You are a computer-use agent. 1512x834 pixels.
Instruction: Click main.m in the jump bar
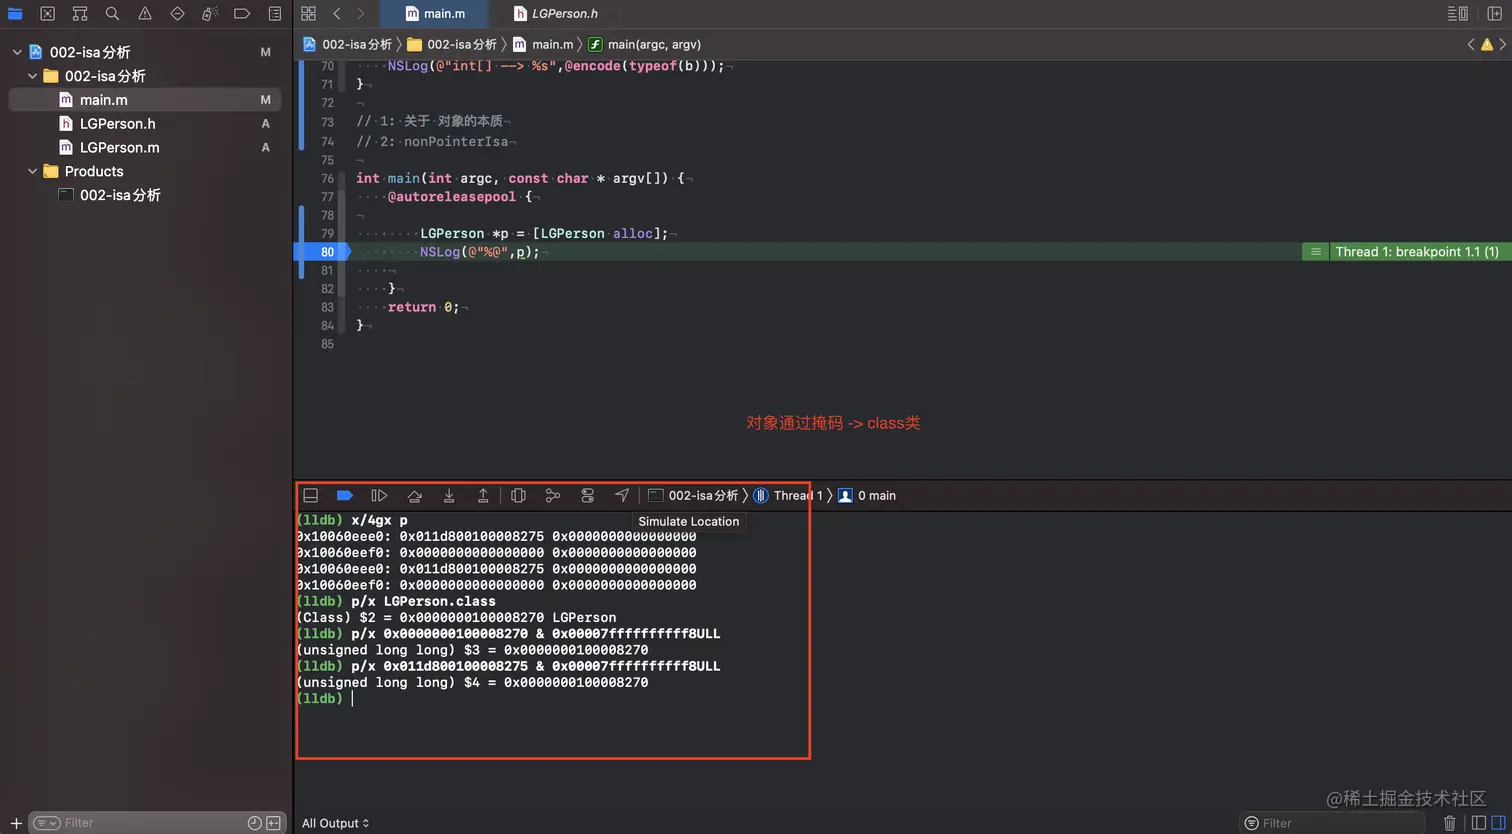tap(543, 44)
